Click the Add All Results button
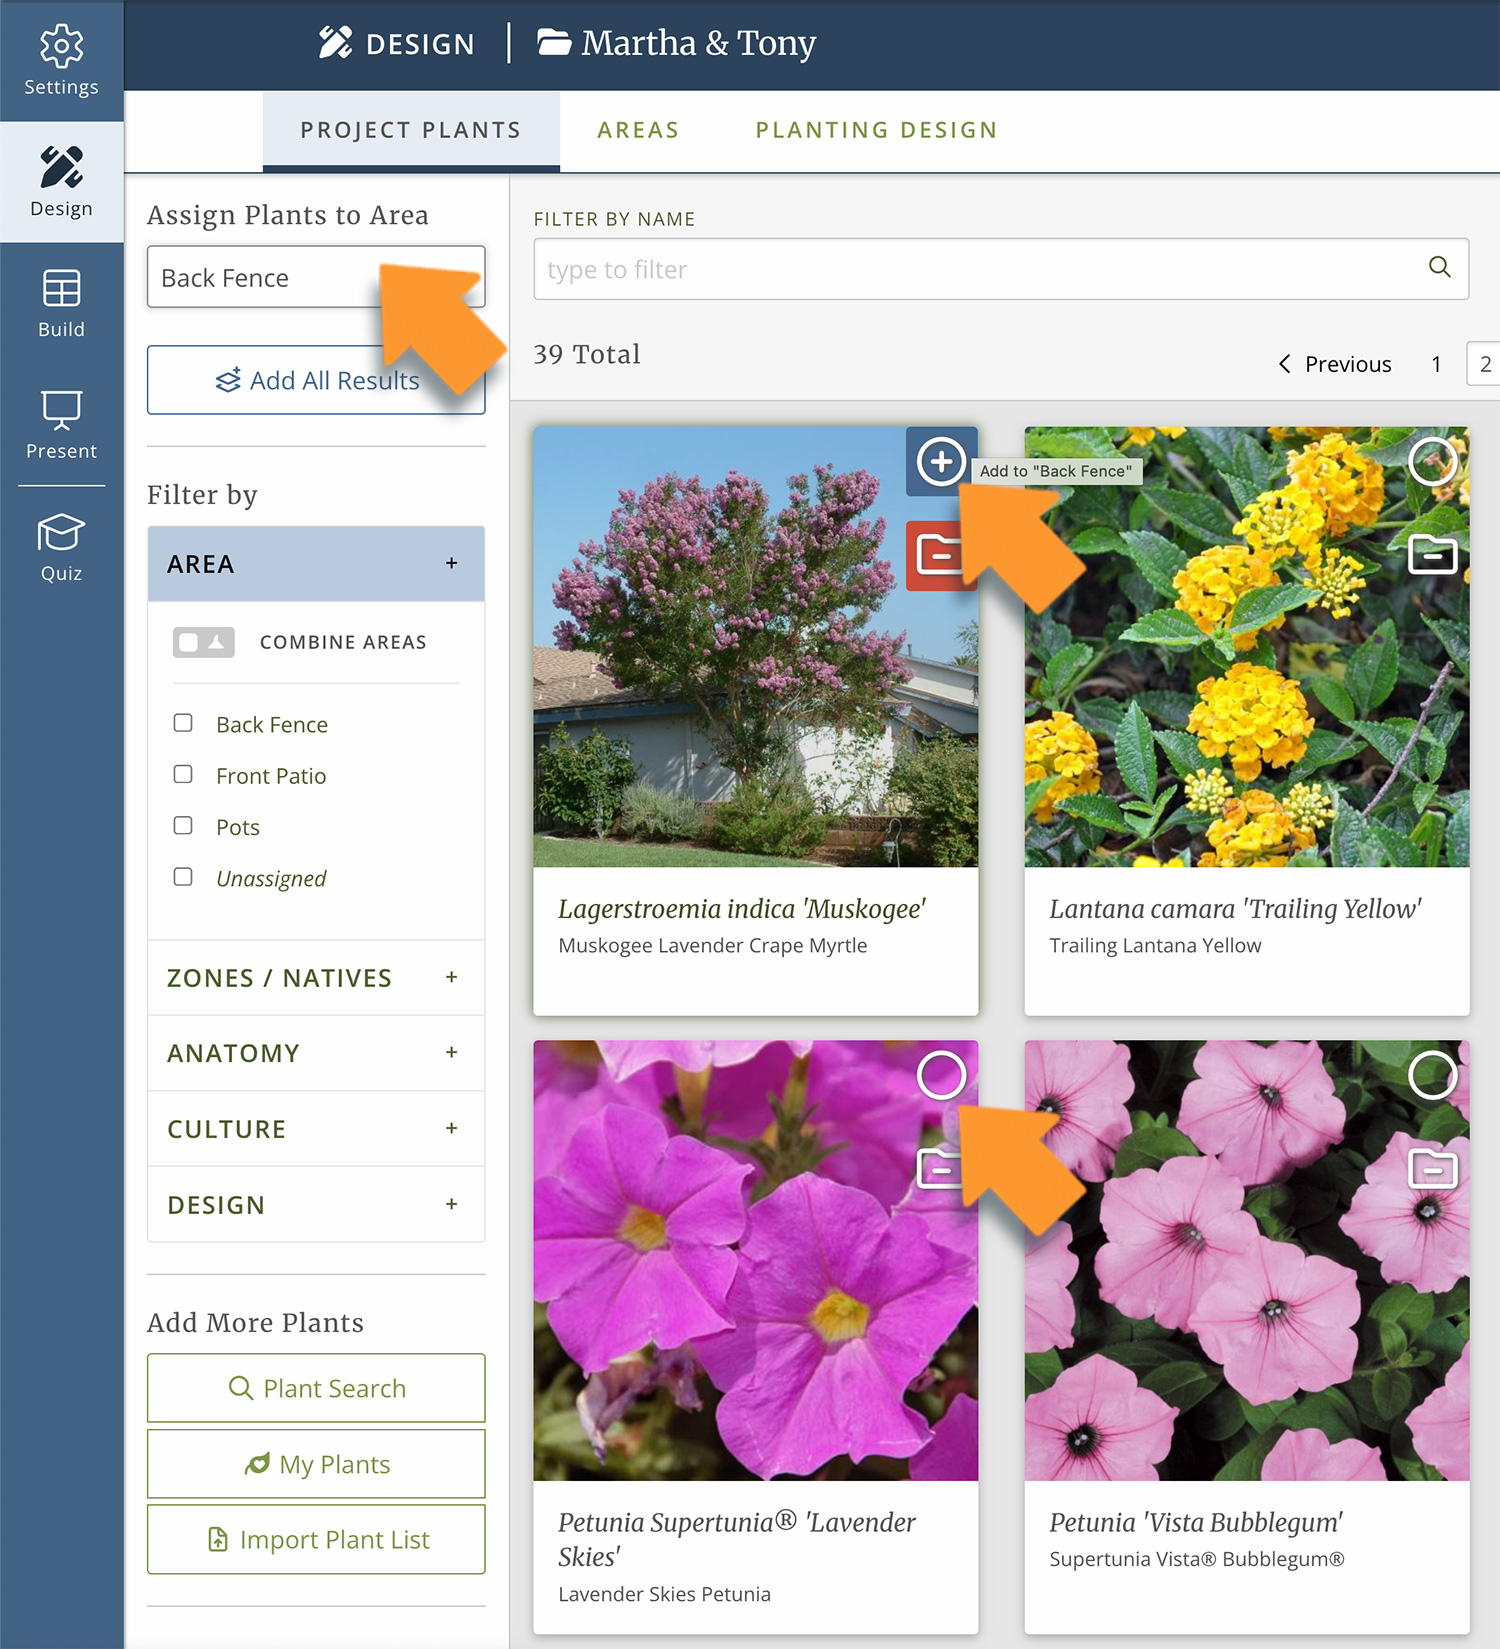 click(x=316, y=381)
